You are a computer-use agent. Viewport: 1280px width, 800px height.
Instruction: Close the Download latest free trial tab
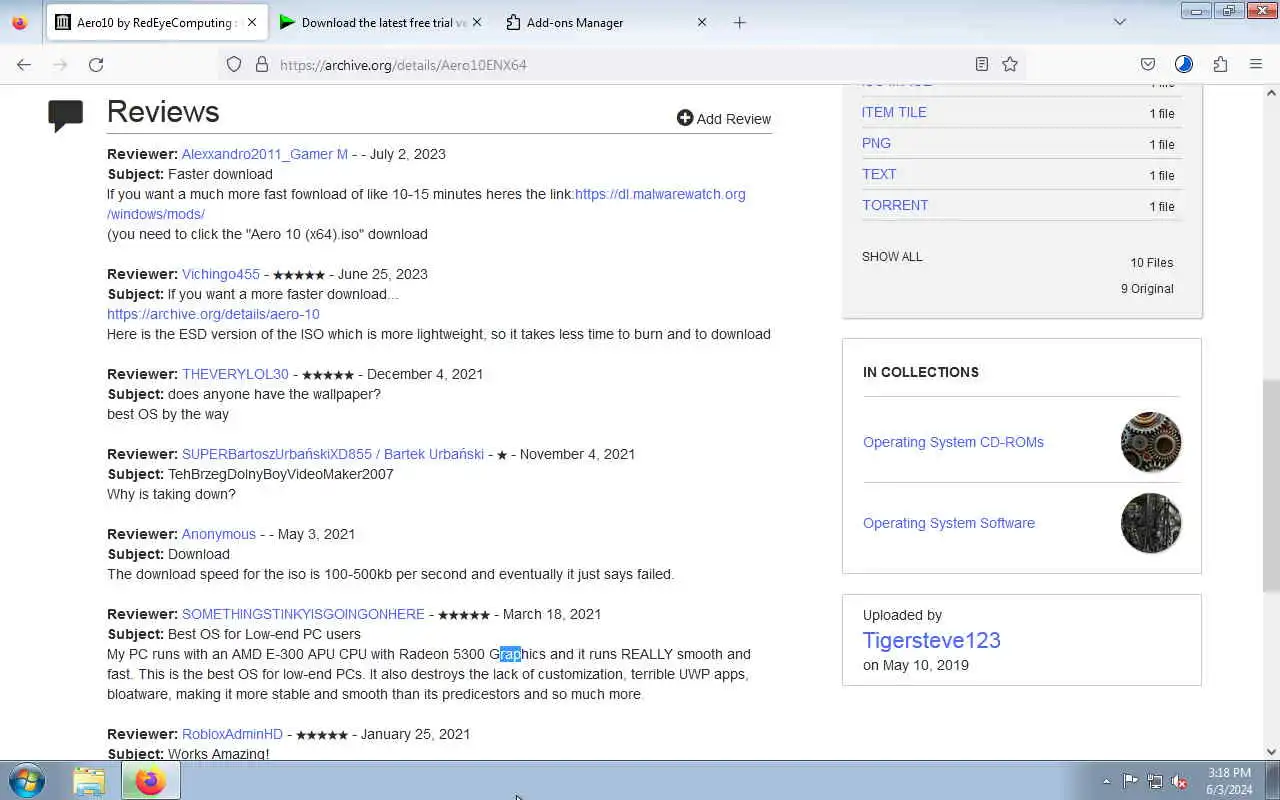click(476, 22)
